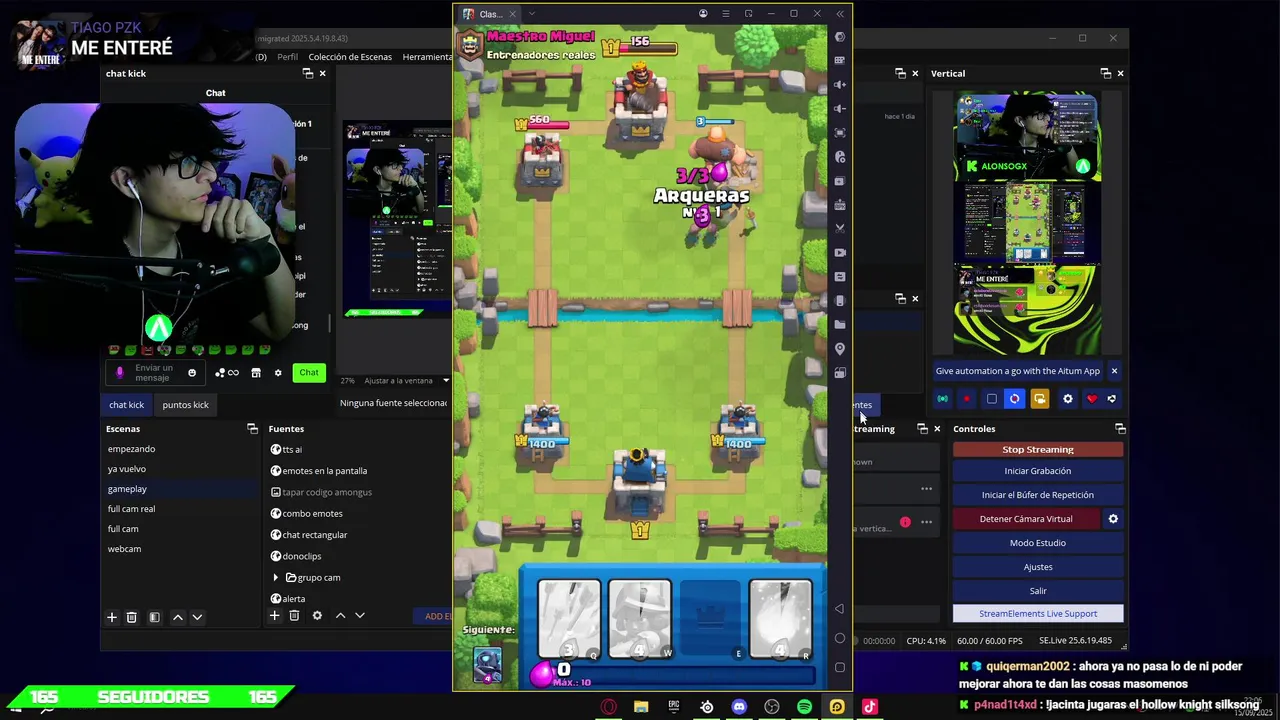The height and width of the screenshot is (720, 1280).
Task: Open the emoji picker in chat kick
Action: (192, 373)
